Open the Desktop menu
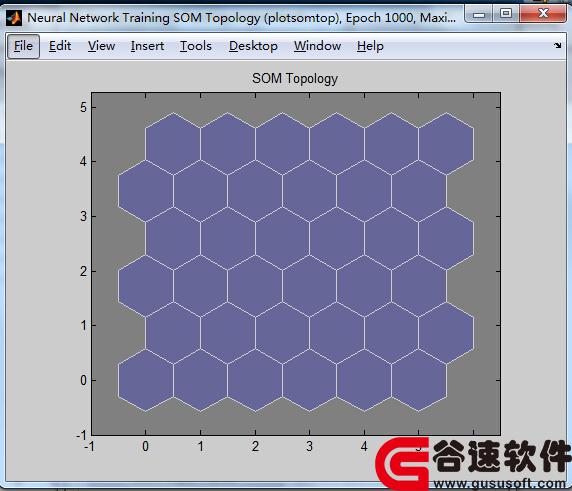572x491 pixels. 253,46
